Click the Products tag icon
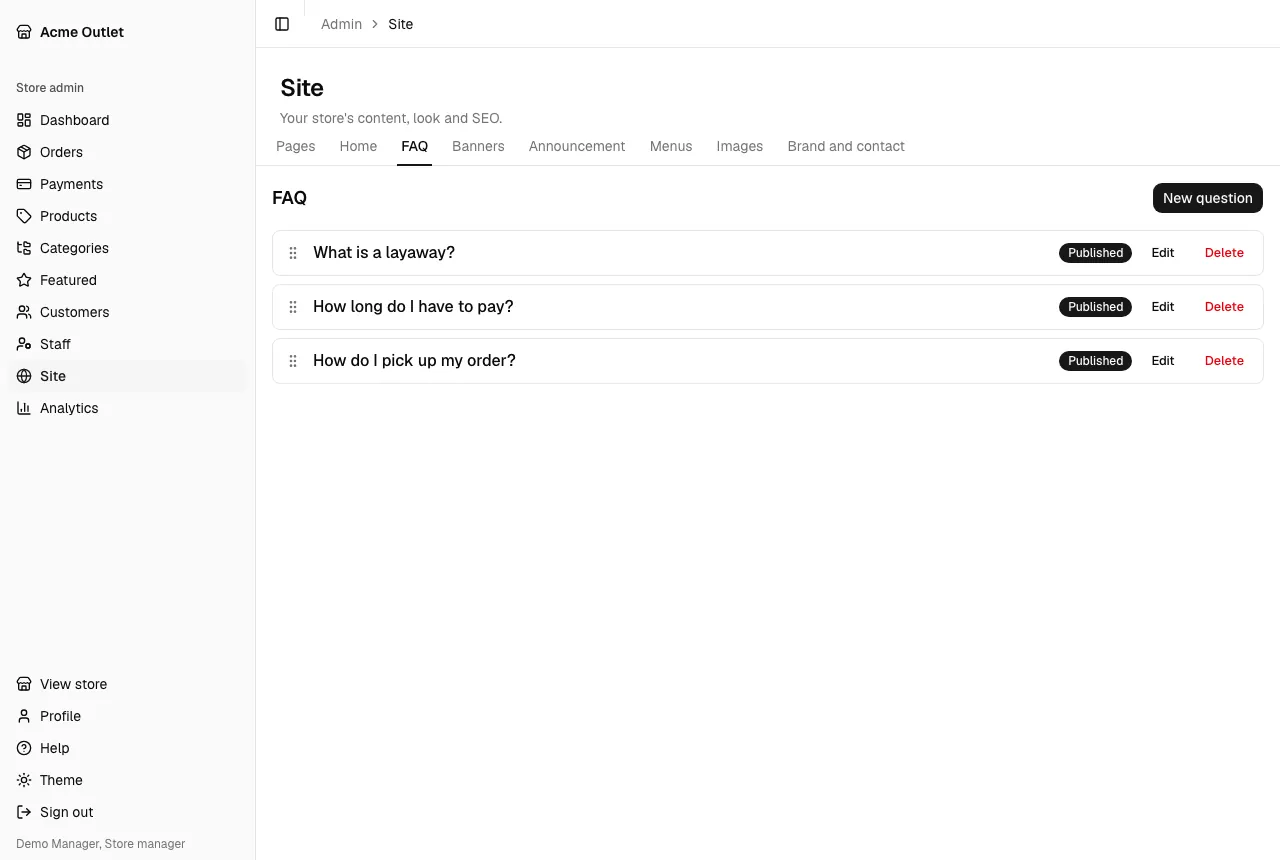This screenshot has height=860, width=1280. (24, 216)
